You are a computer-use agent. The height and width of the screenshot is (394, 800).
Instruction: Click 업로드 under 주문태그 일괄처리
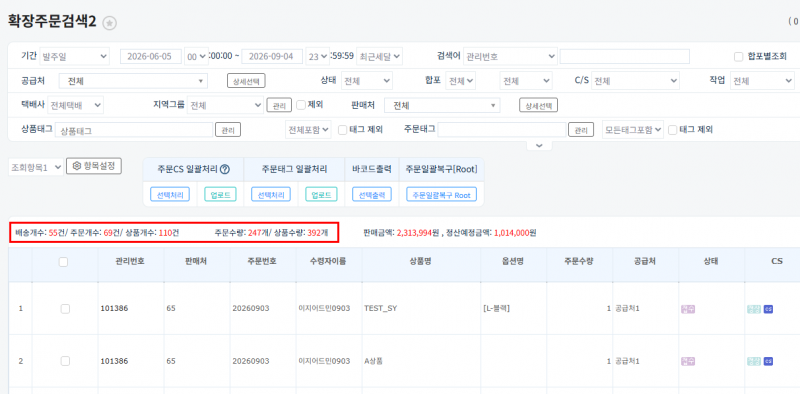[x=321, y=194]
